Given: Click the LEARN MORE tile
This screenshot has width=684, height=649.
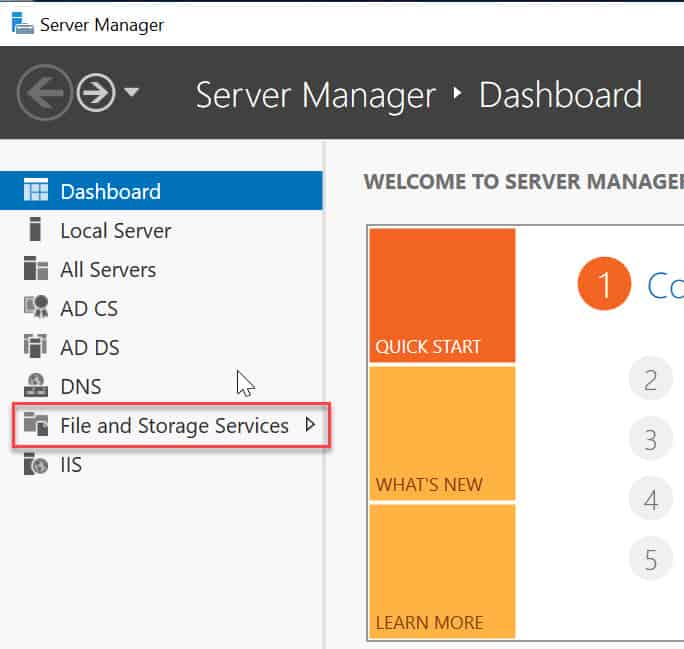Looking at the screenshot, I should coord(442,571).
